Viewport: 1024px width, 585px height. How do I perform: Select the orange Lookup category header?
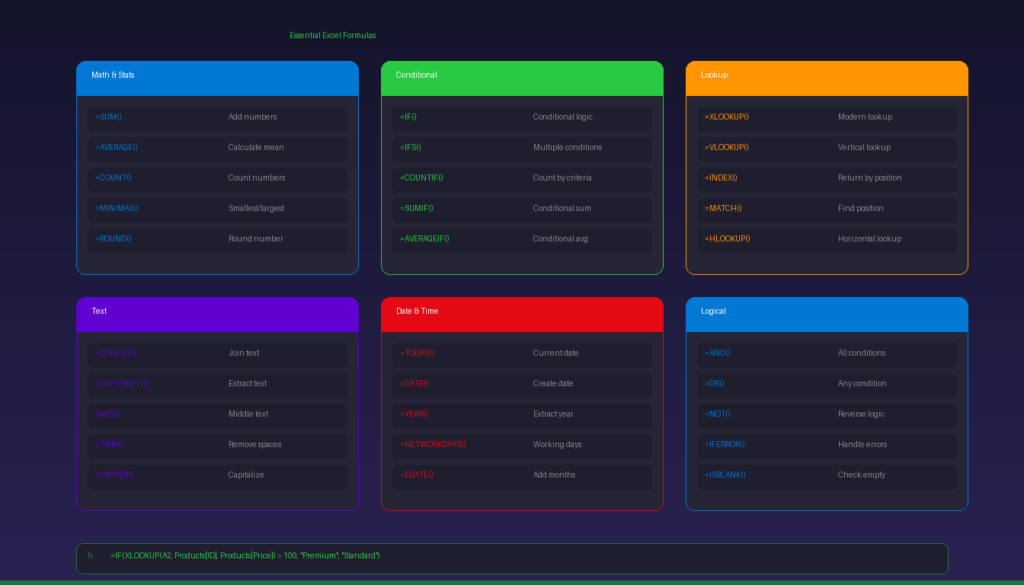[x=826, y=76]
